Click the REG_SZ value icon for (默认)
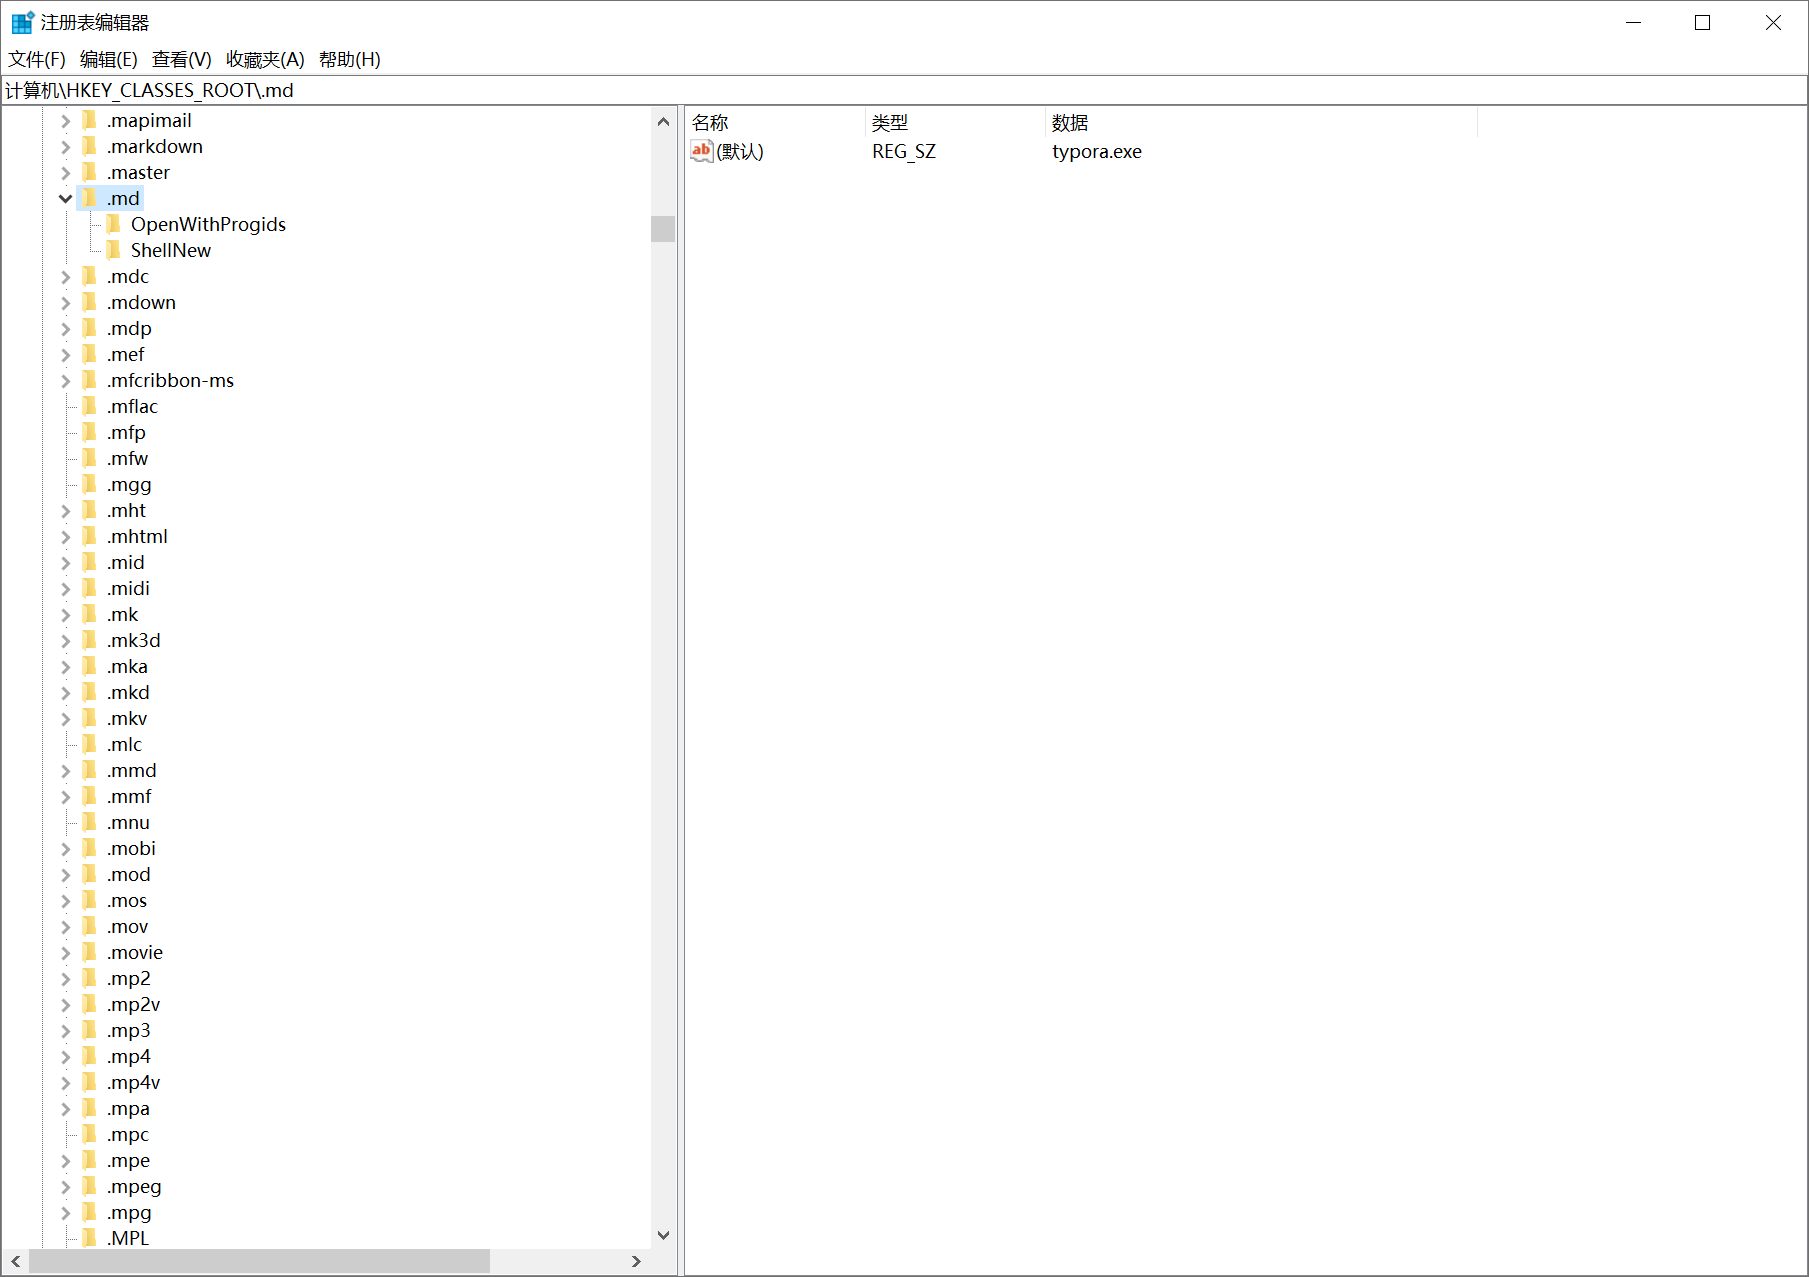1809x1277 pixels. pyautogui.click(x=701, y=151)
